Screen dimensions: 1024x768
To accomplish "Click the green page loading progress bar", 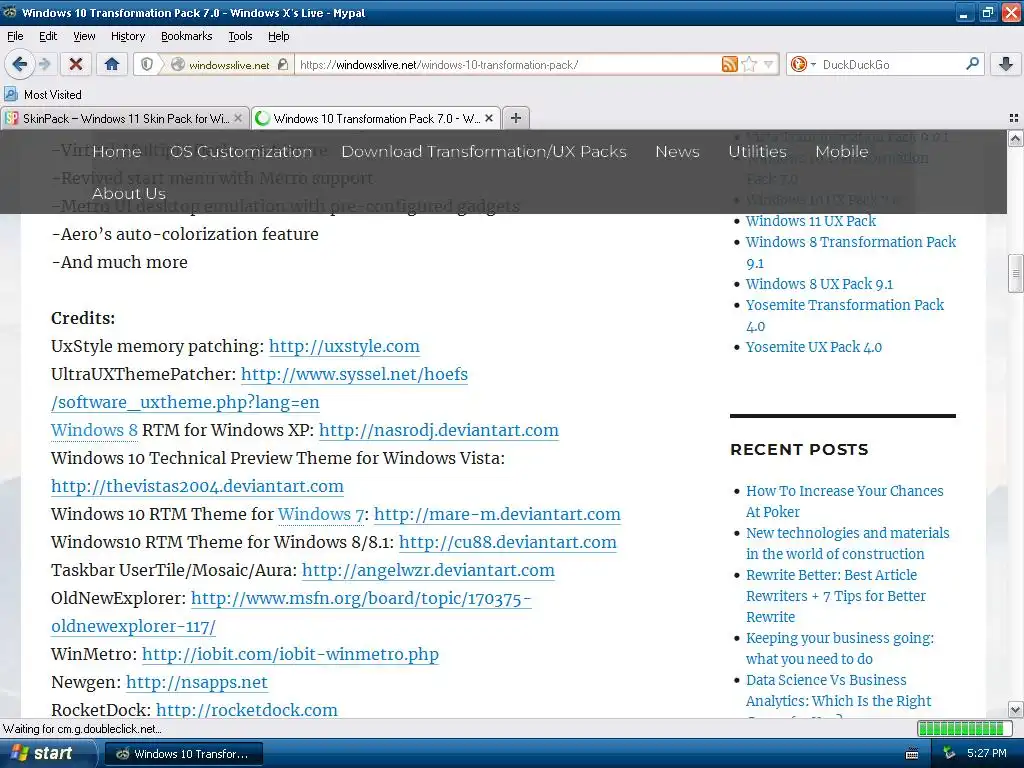I will coord(964,728).
